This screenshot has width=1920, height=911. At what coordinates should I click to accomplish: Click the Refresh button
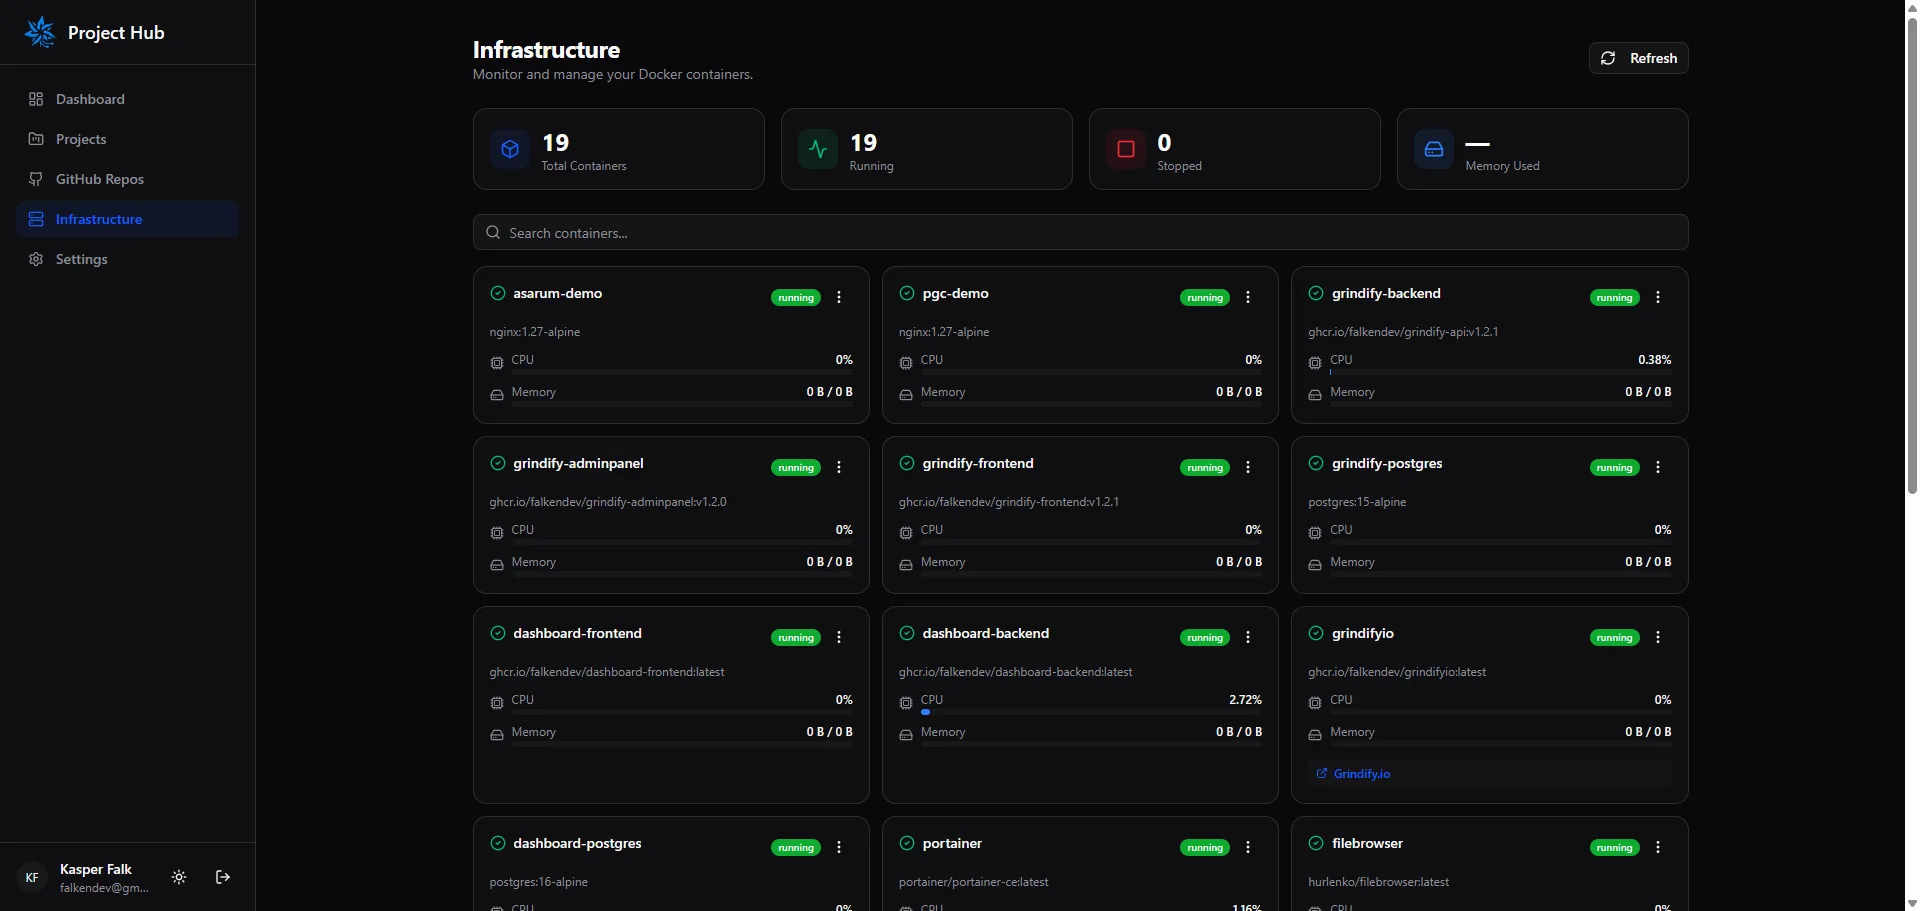pos(1638,58)
